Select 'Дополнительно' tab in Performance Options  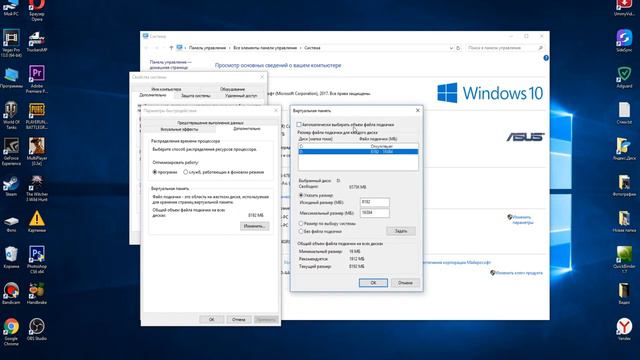click(247, 129)
